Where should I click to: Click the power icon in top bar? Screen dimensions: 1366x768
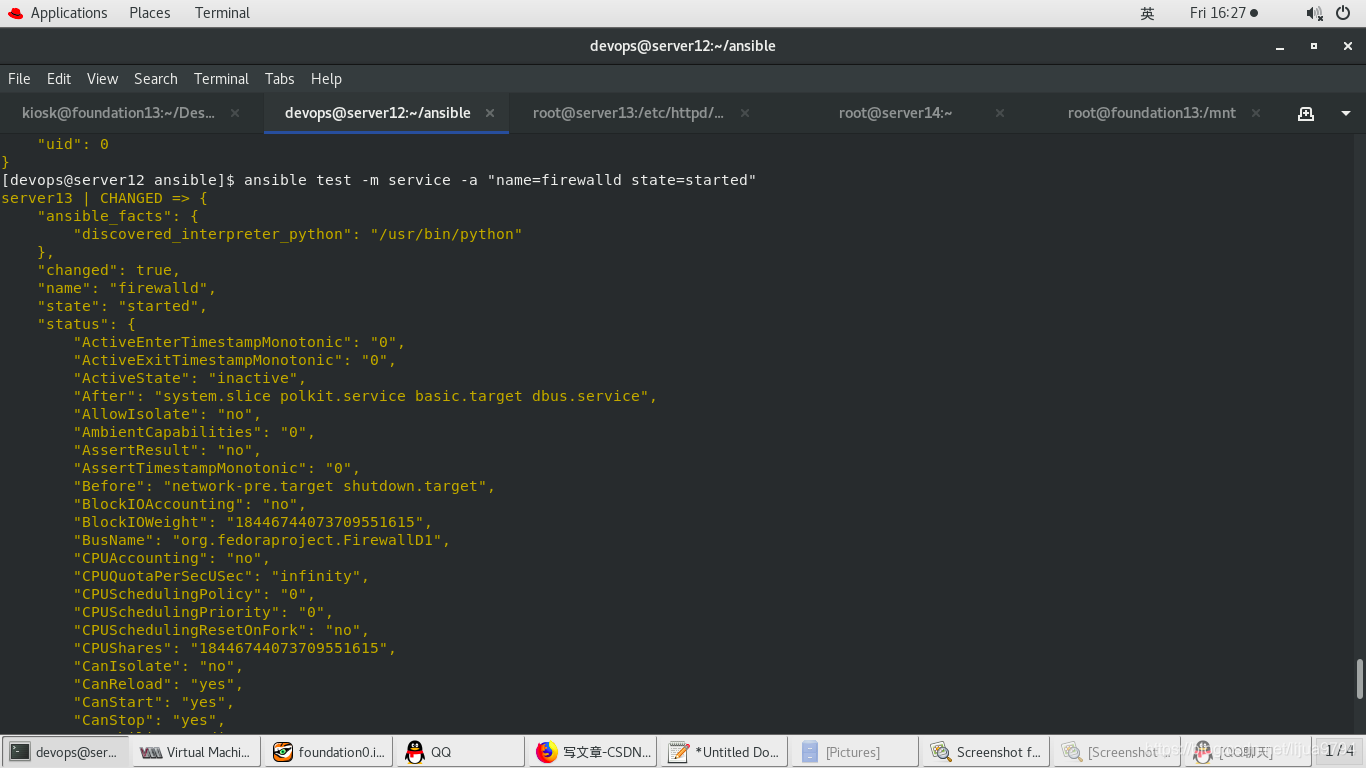1343,13
